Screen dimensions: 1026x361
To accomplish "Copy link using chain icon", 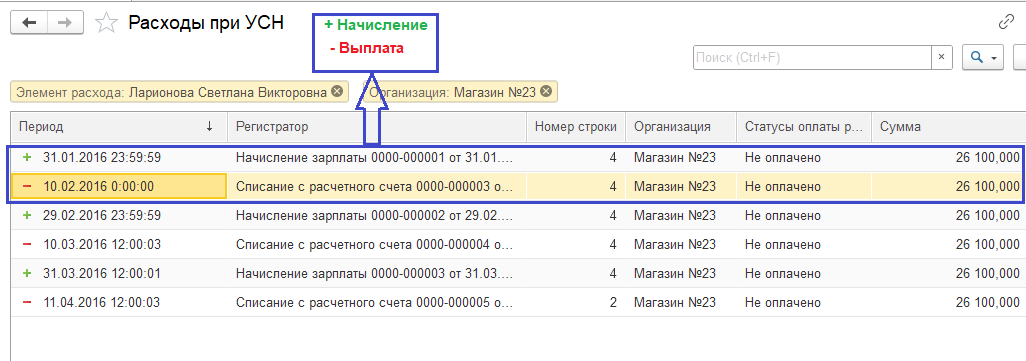I will 1006,22.
